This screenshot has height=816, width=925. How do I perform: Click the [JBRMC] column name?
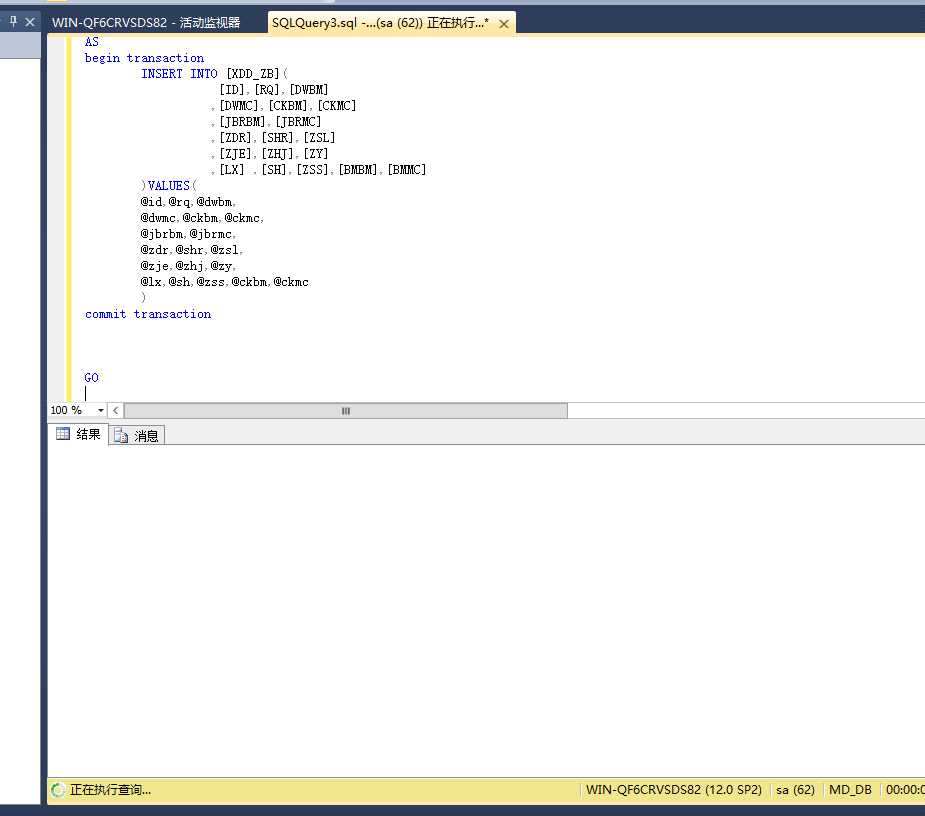click(299, 122)
